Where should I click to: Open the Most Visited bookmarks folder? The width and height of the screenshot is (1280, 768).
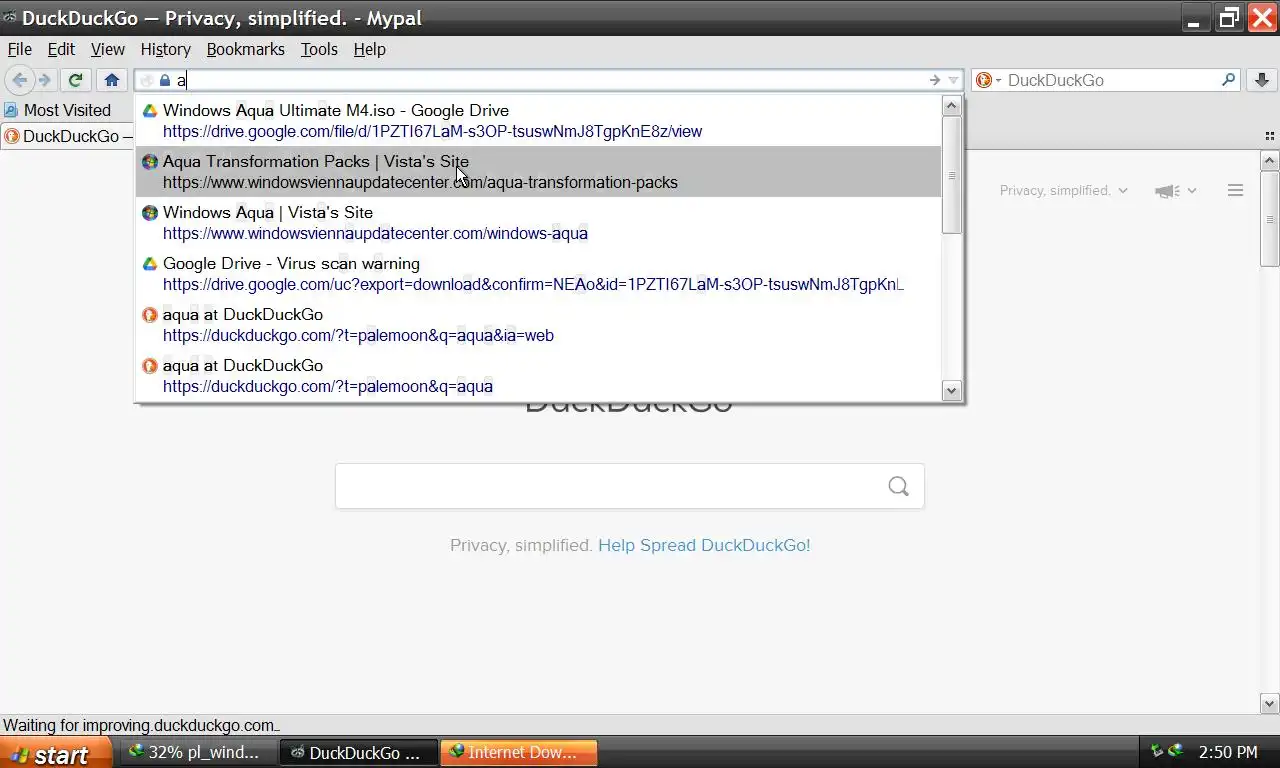(x=57, y=110)
